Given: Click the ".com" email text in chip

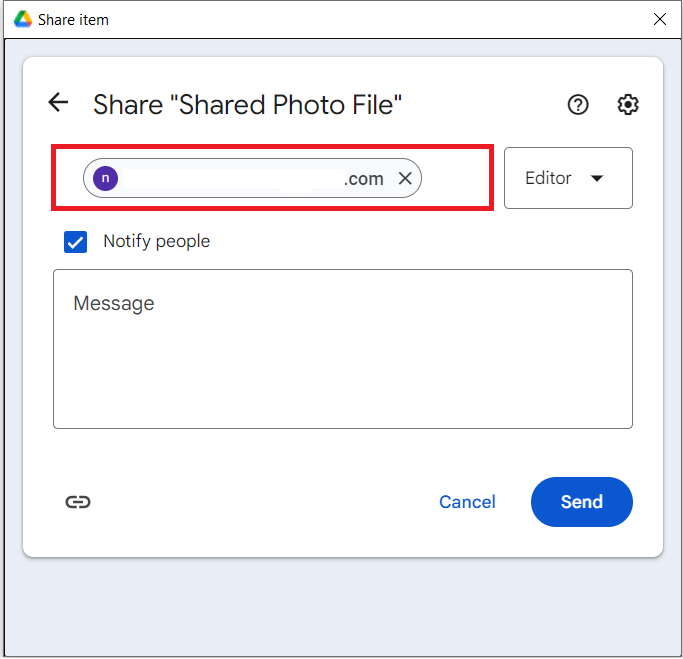Looking at the screenshot, I should tap(363, 179).
